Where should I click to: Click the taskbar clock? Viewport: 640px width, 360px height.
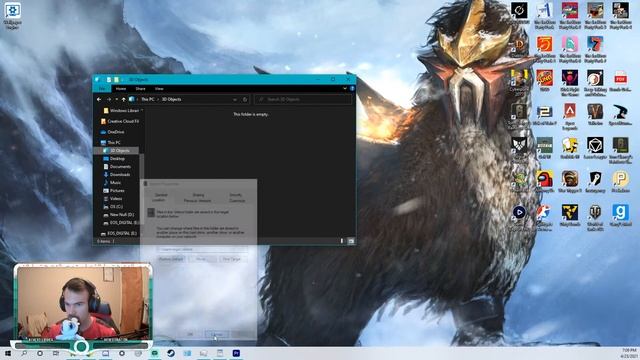pyautogui.click(x=630, y=353)
